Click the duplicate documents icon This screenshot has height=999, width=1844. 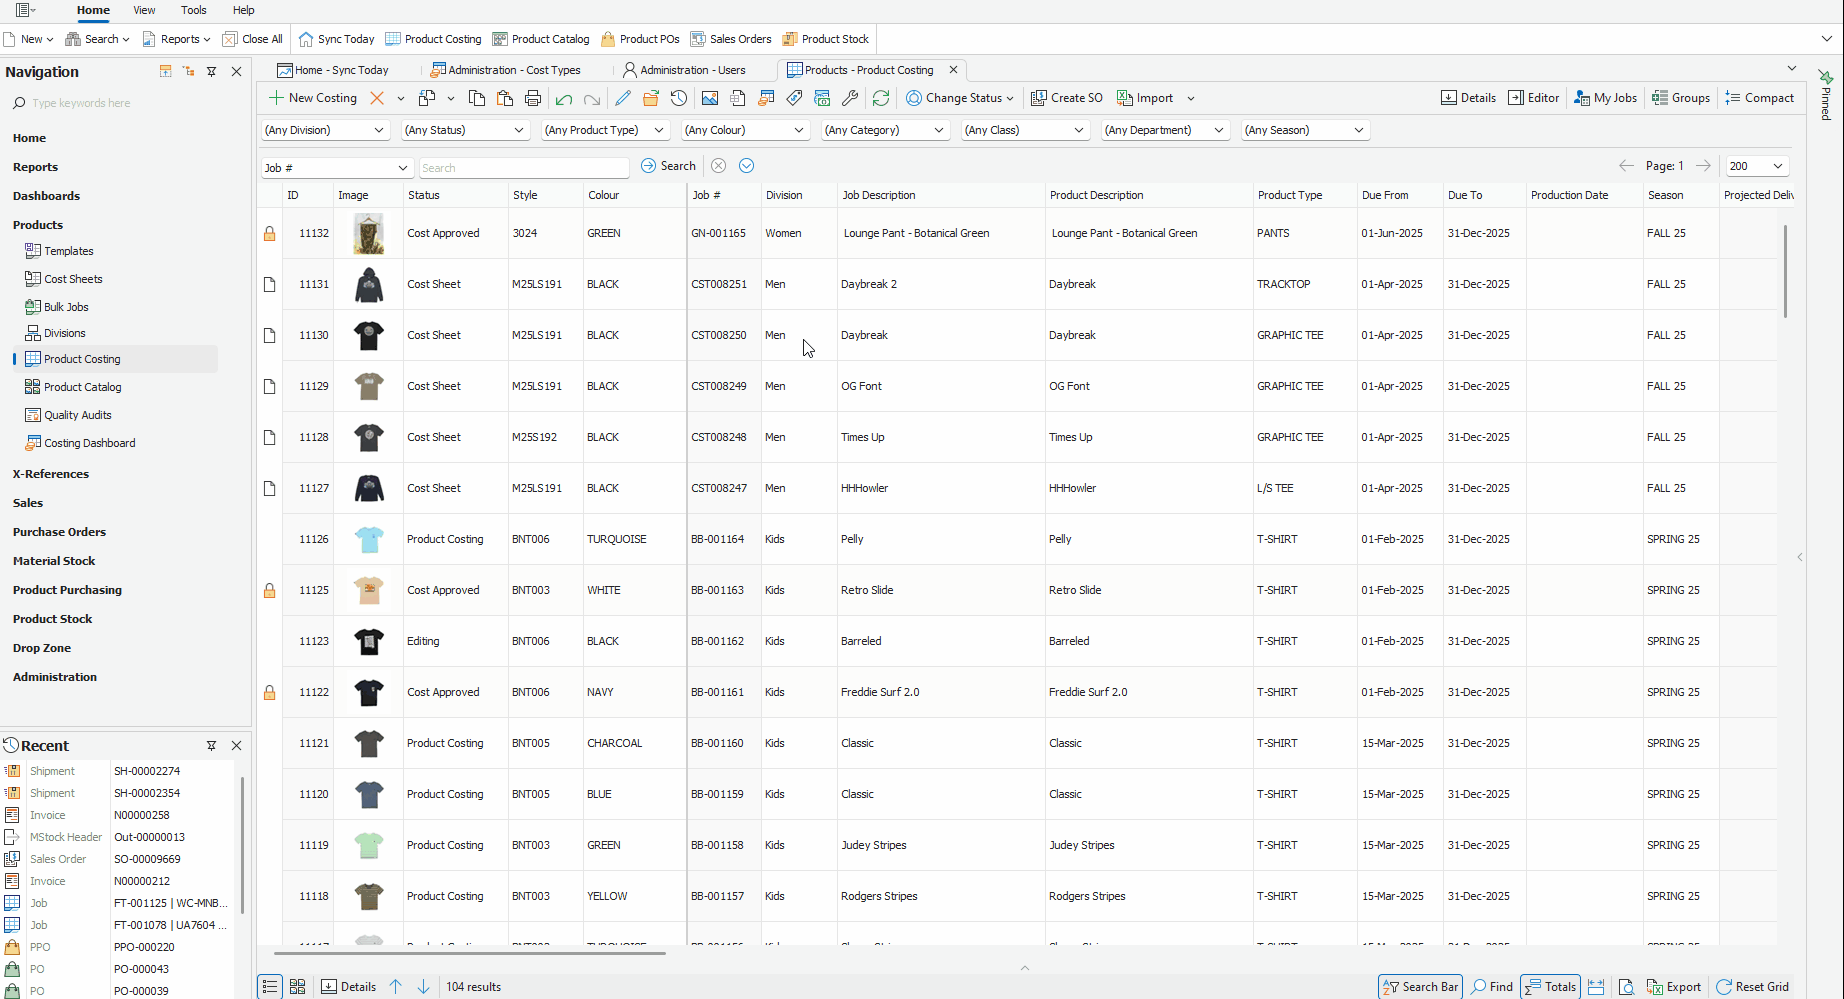[427, 98]
